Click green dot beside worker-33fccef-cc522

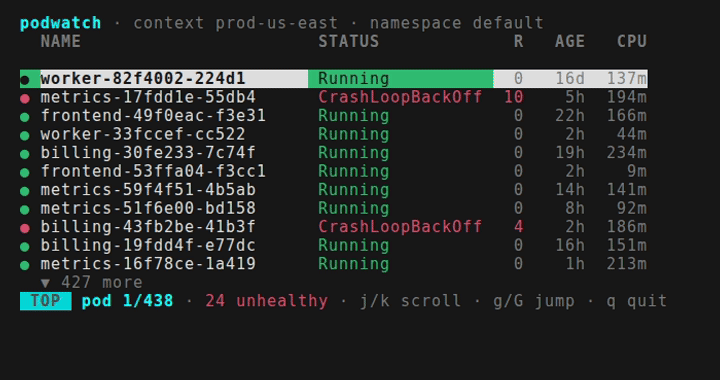click(x=25, y=135)
